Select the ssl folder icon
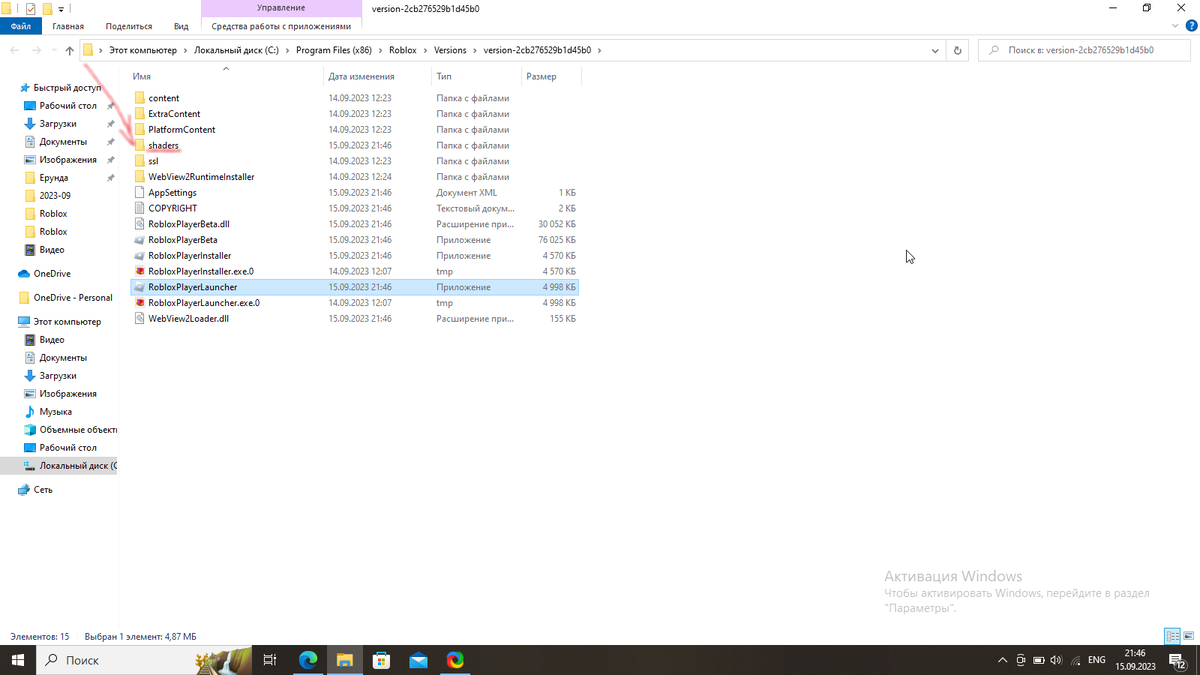 [139, 161]
